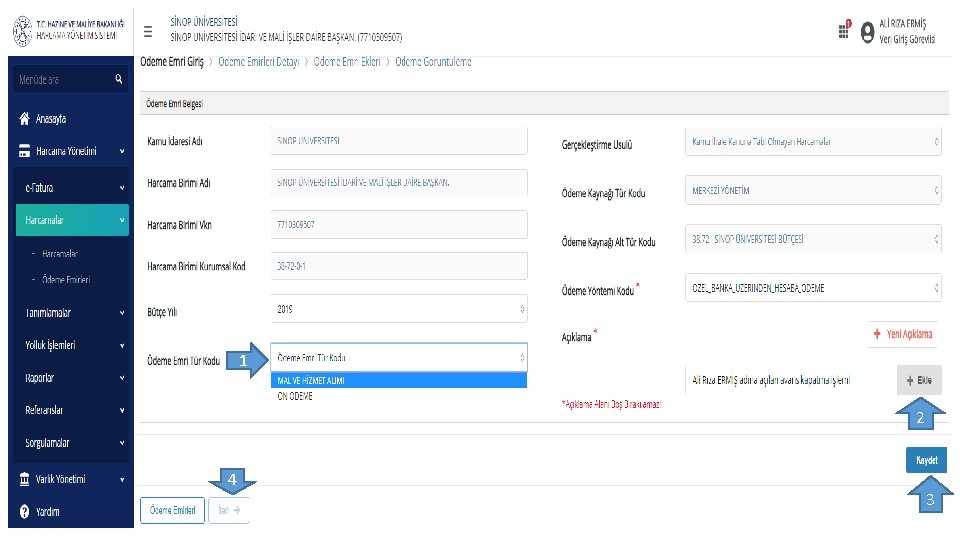Click the Harcama Birimi Adı field
The width and height of the screenshot is (960, 540).
coord(399,182)
